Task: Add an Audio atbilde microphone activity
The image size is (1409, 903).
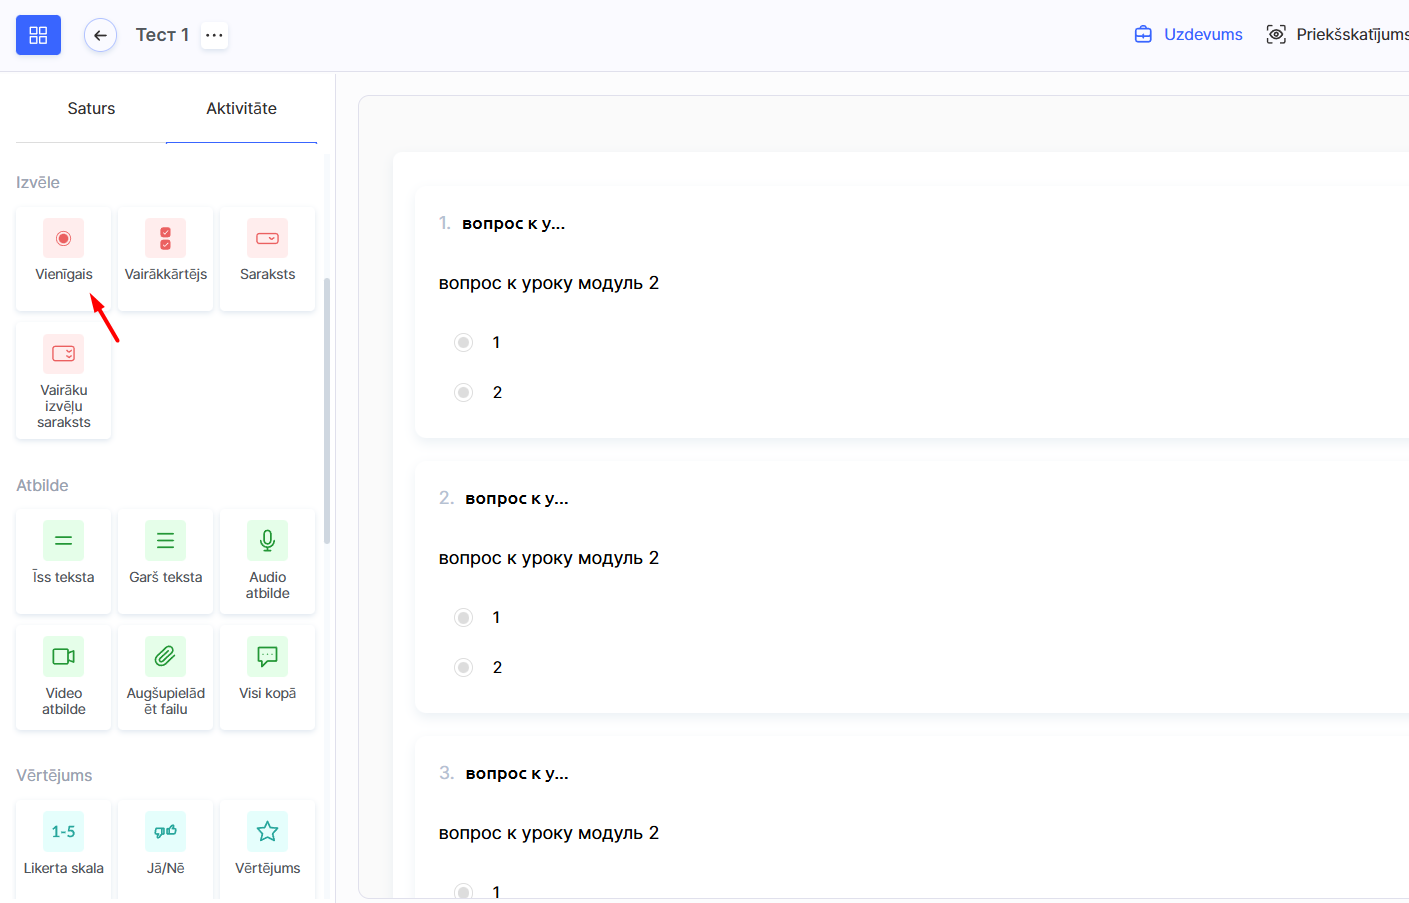Action: point(267,560)
